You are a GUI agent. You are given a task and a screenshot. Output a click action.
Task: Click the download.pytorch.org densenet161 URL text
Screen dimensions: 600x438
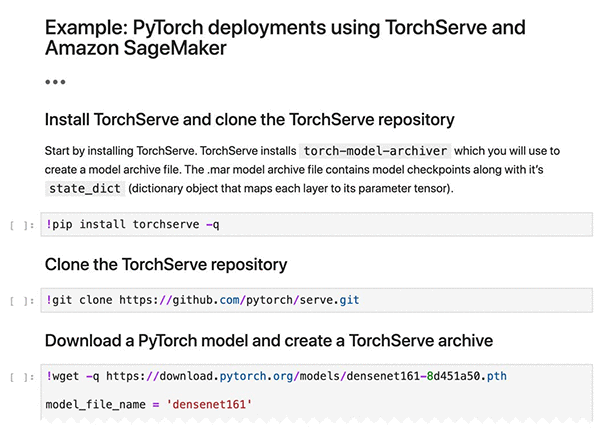click(x=306, y=376)
